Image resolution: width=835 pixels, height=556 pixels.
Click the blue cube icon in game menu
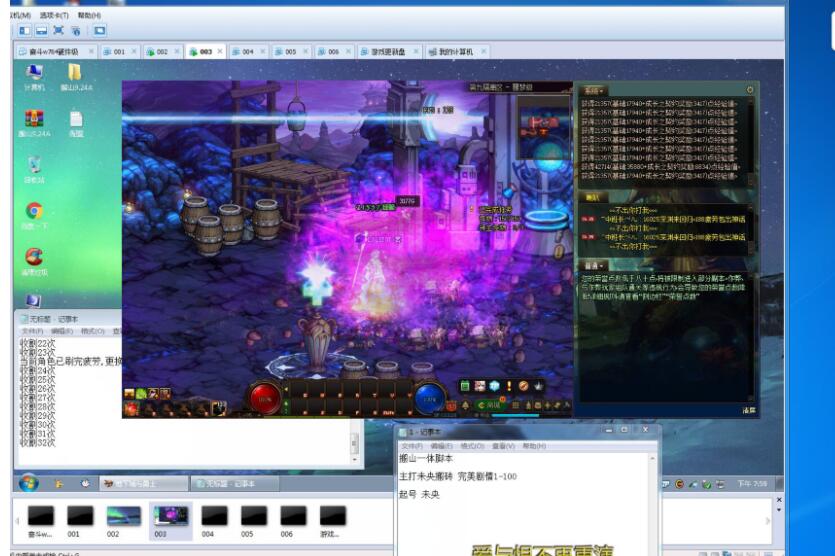[495, 386]
